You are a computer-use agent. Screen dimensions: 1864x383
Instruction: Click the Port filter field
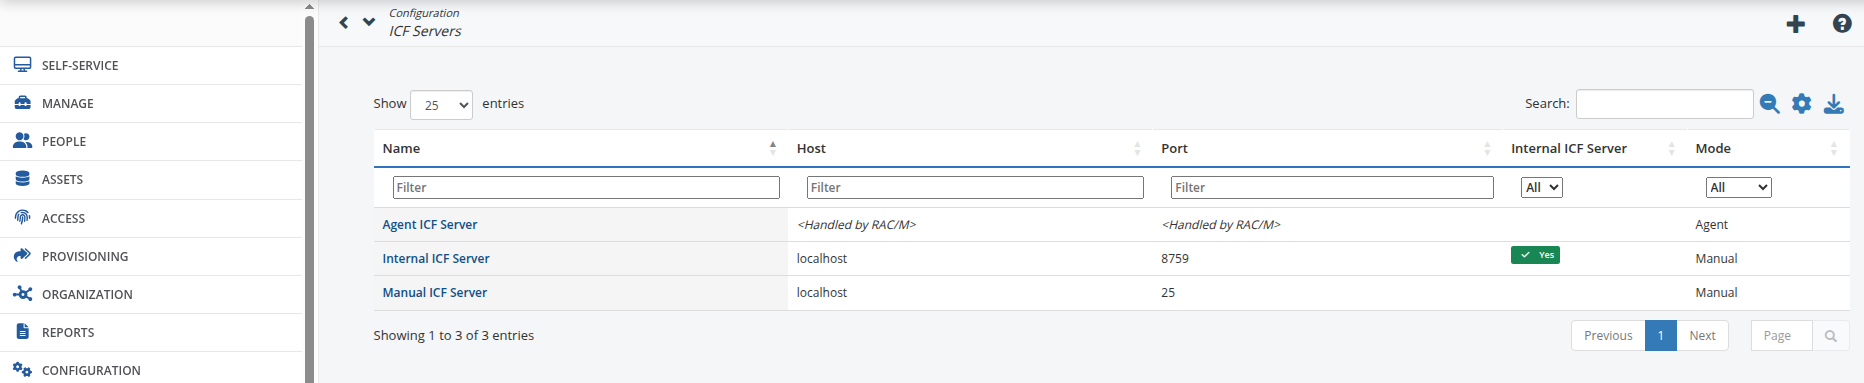(1332, 187)
